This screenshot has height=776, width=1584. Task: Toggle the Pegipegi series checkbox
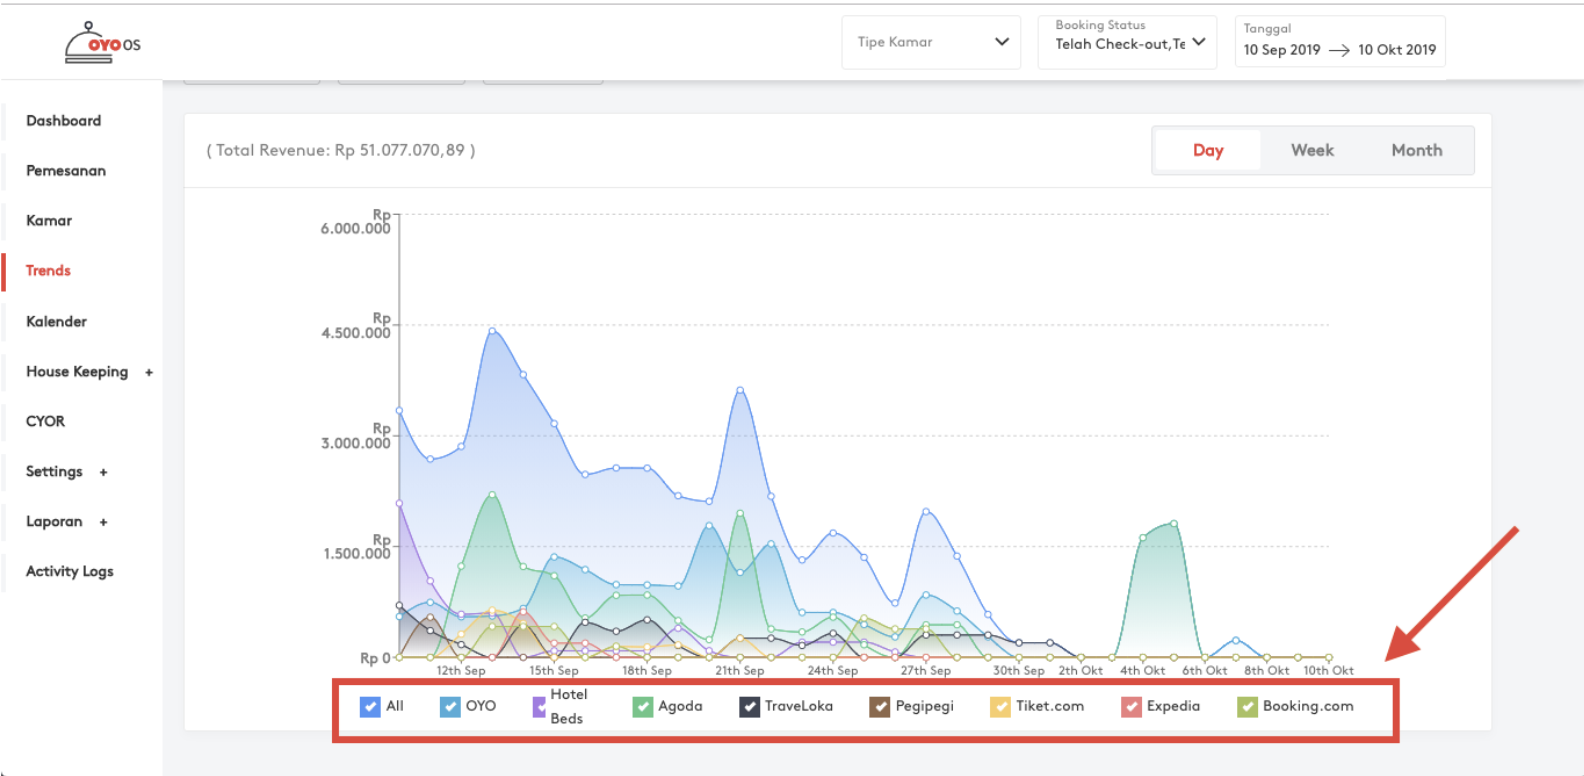pyautogui.click(x=880, y=707)
